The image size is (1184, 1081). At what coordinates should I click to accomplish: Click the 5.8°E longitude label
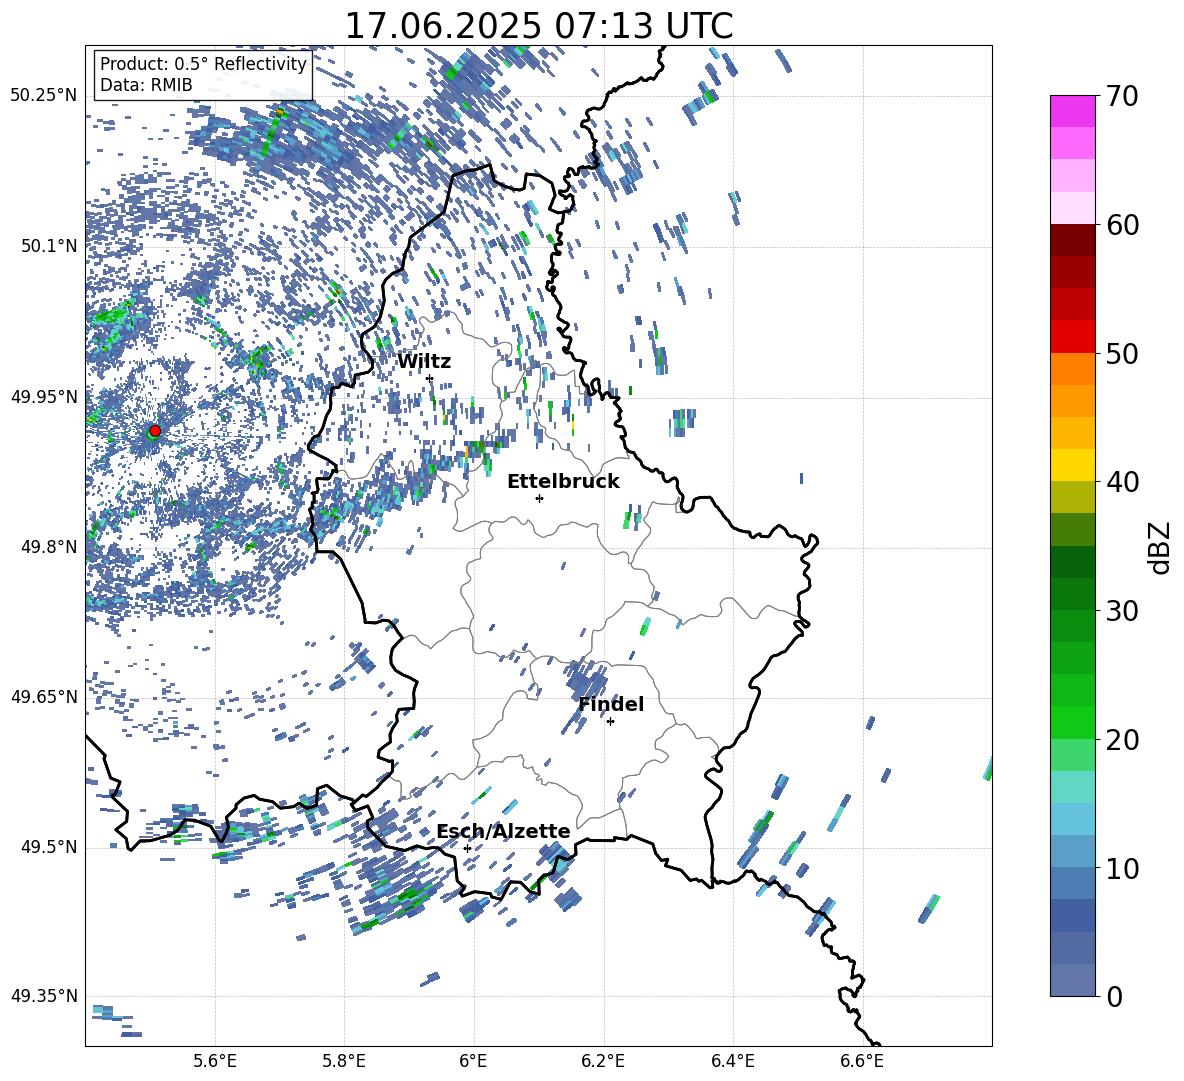tap(344, 1061)
